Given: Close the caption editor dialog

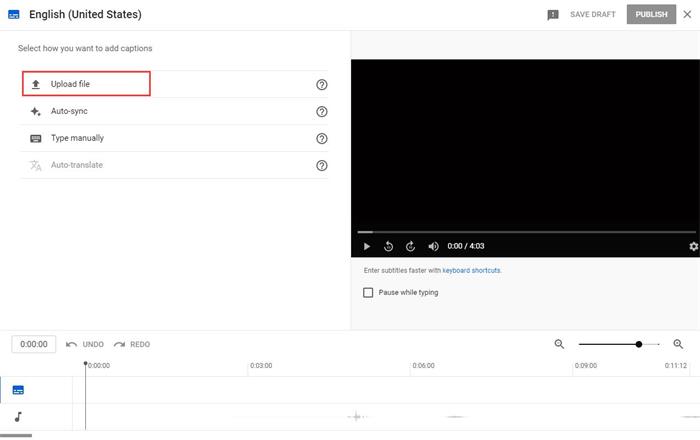Looking at the screenshot, I should [x=687, y=14].
